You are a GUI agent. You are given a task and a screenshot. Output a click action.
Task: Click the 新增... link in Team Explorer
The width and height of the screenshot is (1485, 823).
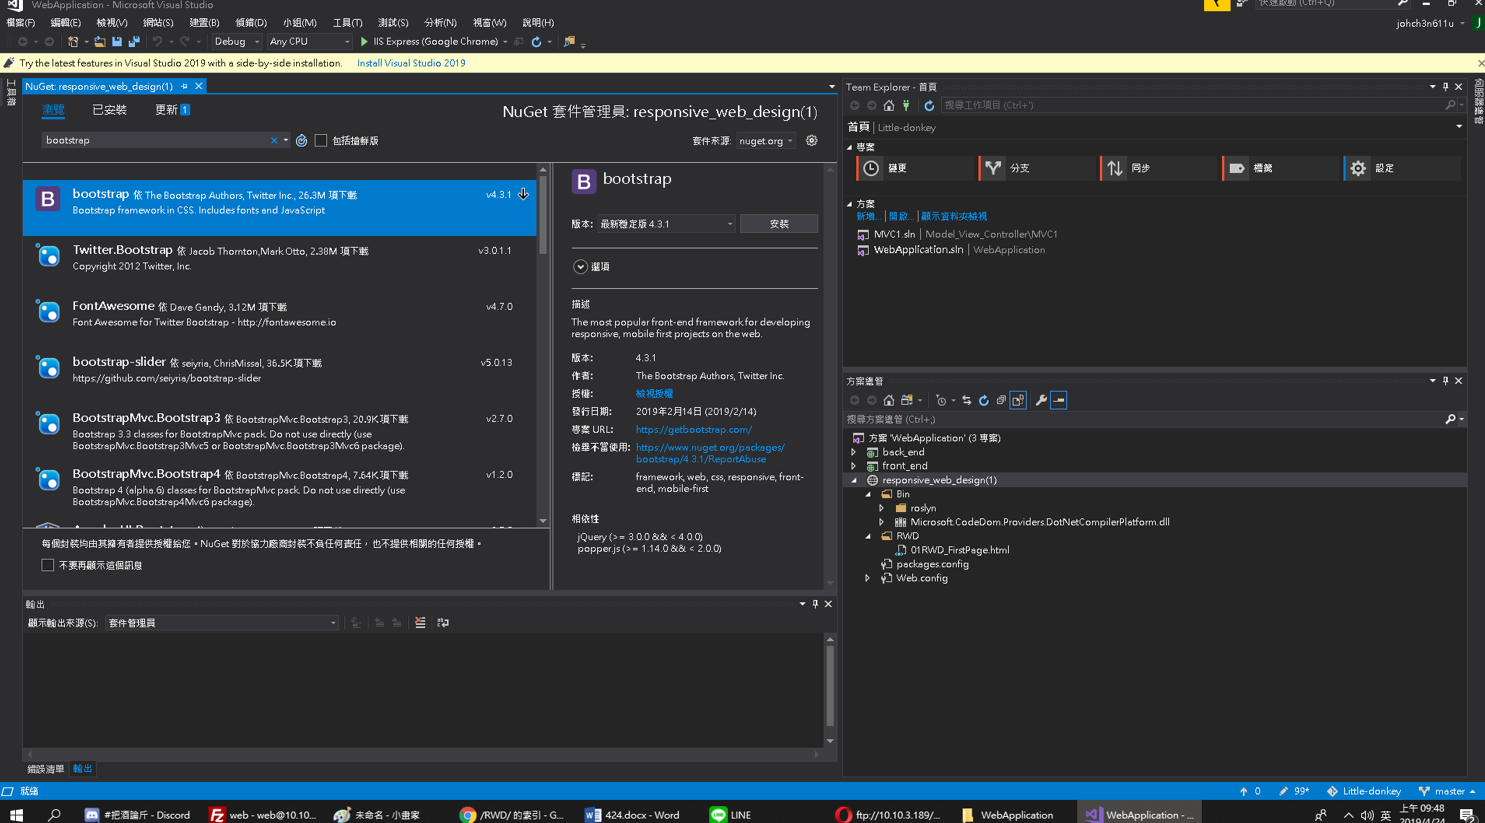tap(868, 216)
